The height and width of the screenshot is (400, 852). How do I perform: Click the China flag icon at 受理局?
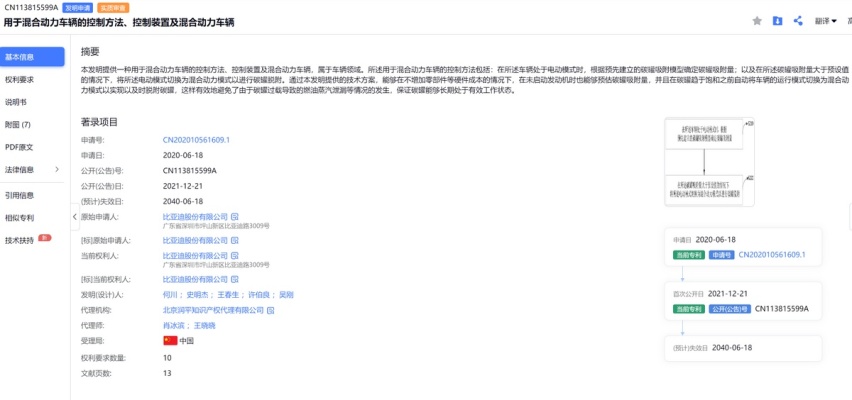170,341
